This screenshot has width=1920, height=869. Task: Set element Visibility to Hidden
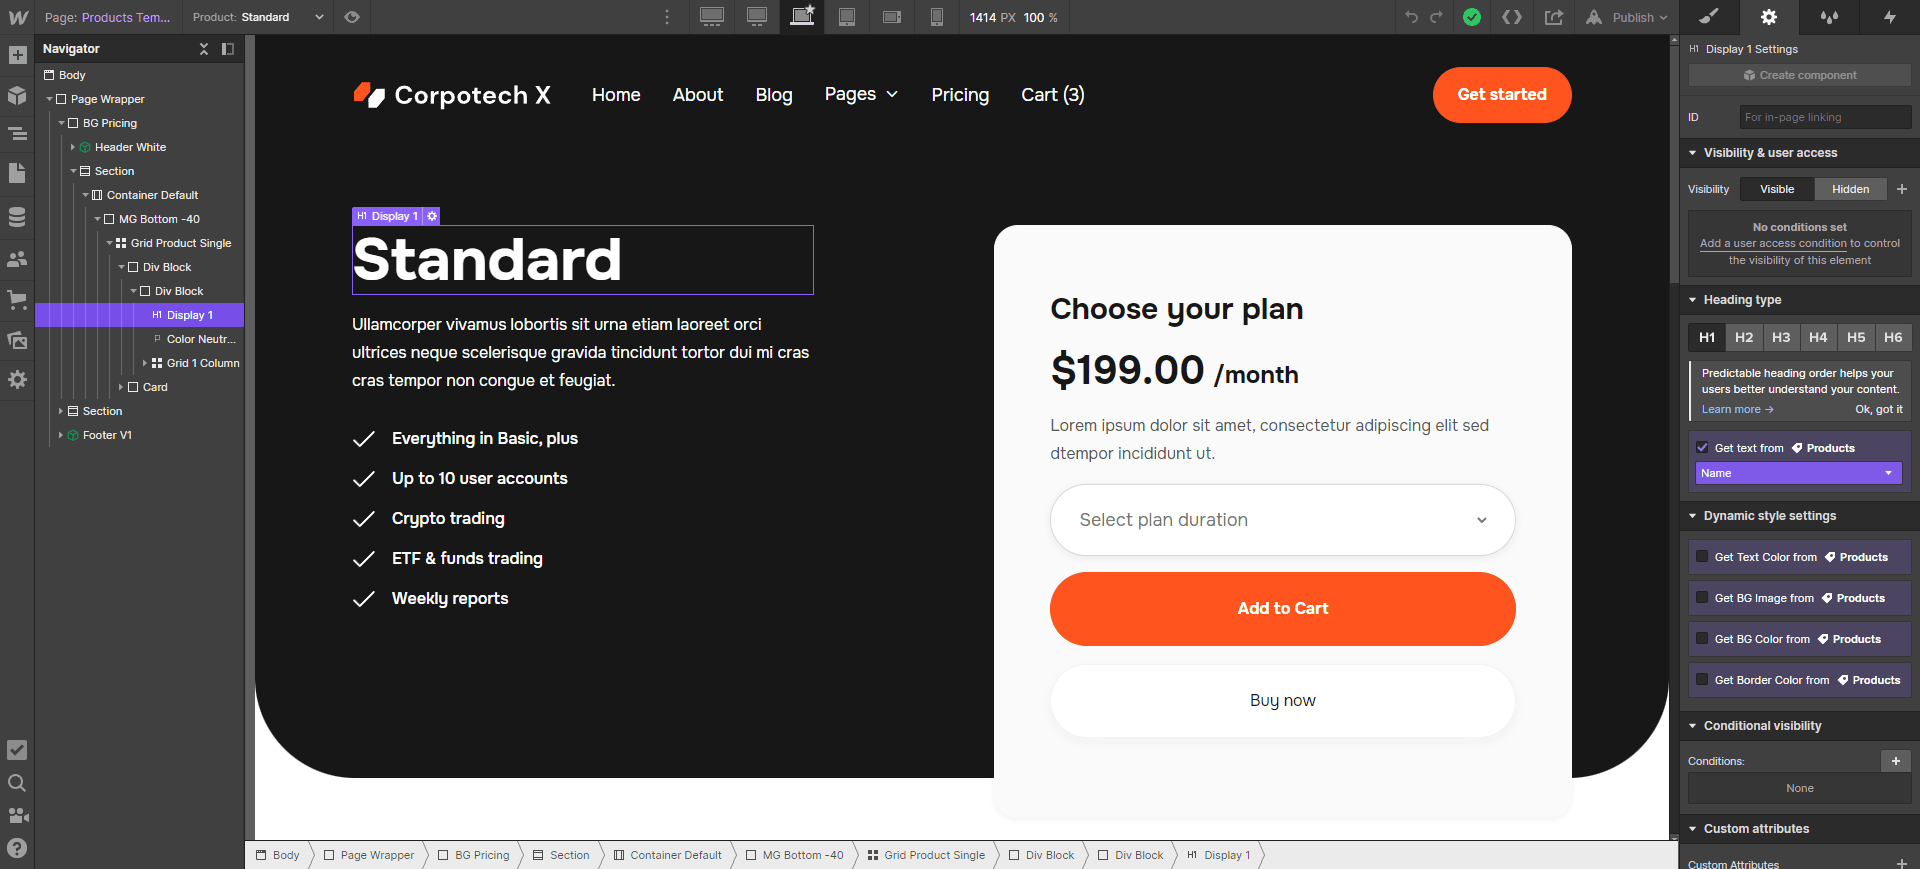pyautogui.click(x=1849, y=189)
